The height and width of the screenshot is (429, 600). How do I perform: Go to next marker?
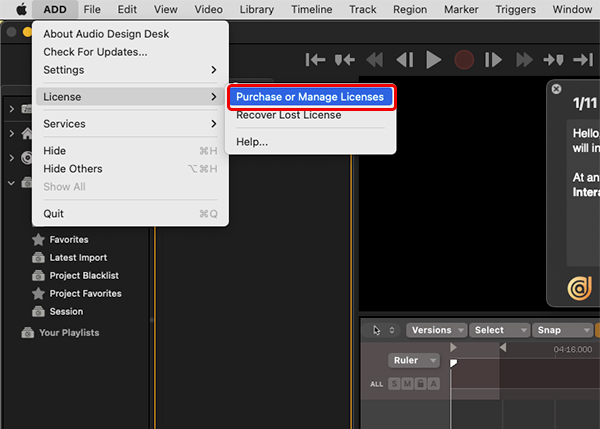[x=553, y=60]
